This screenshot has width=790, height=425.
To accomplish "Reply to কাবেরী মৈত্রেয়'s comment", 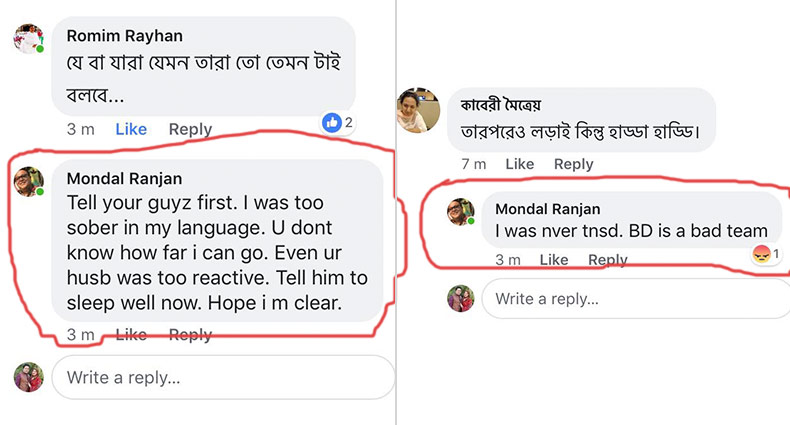I will pyautogui.click(x=574, y=164).
